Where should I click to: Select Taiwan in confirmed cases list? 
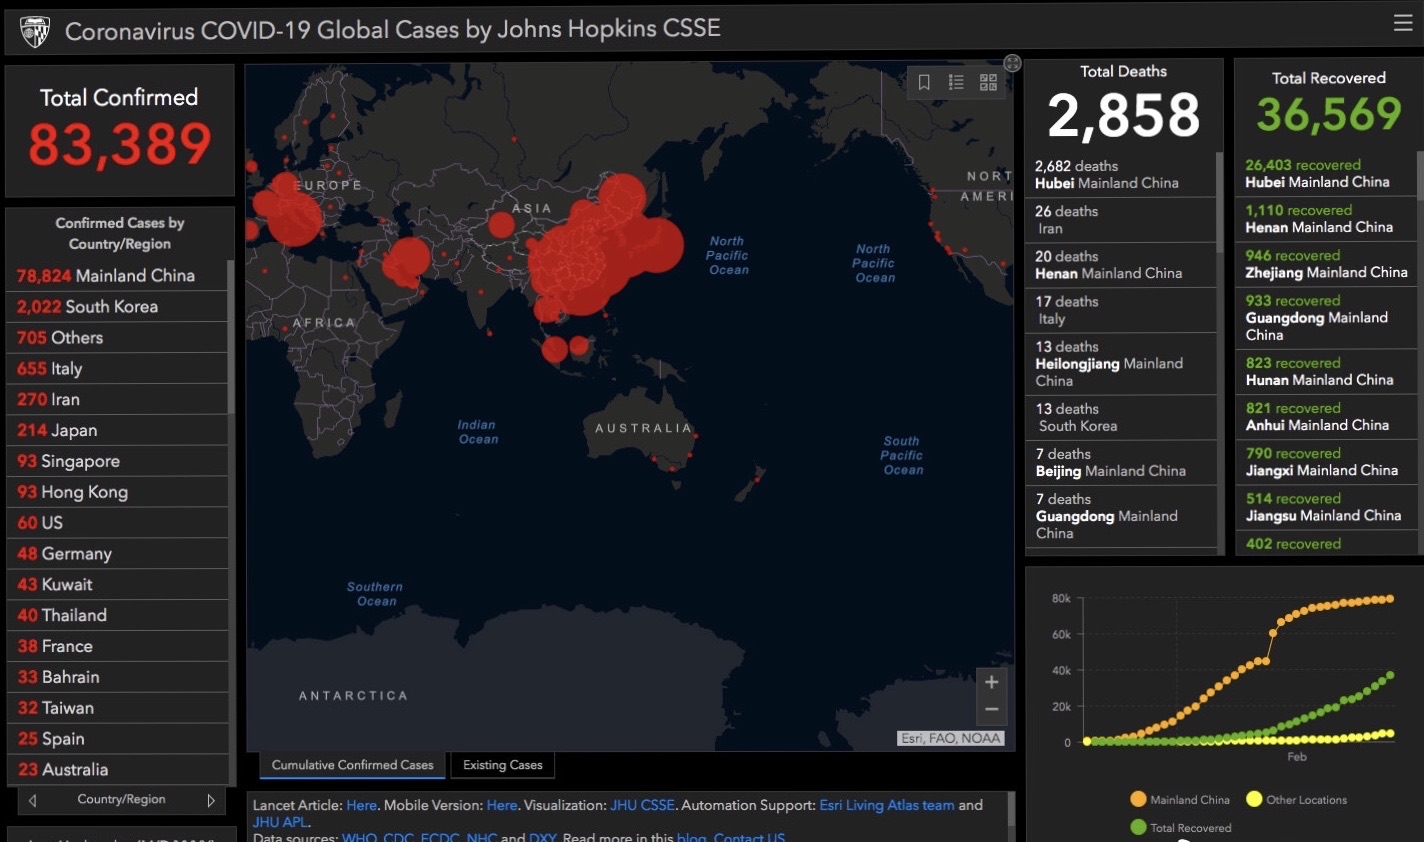click(x=117, y=708)
